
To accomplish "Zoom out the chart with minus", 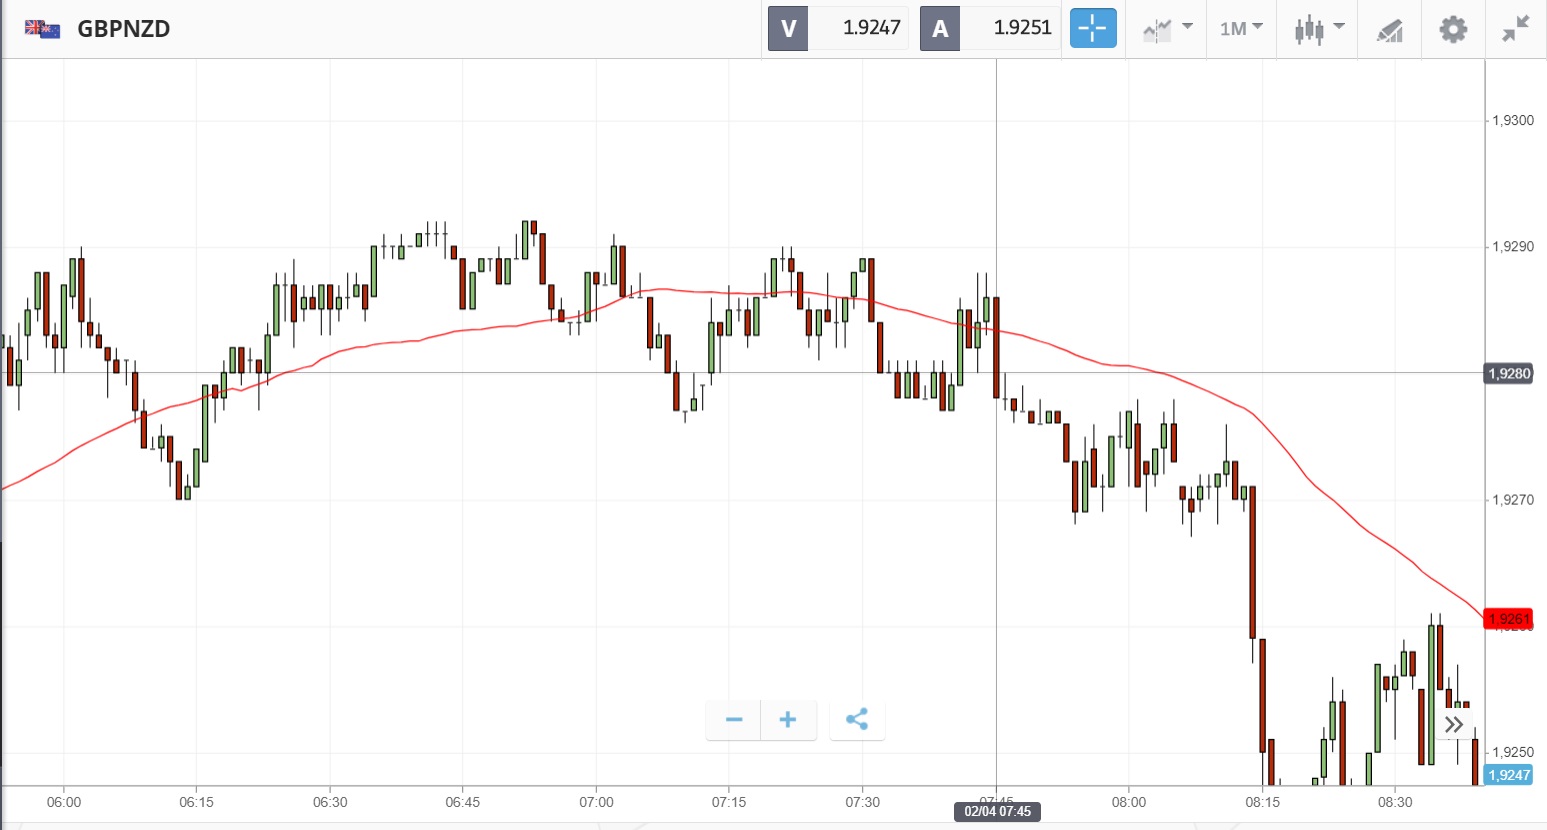I will 734,720.
